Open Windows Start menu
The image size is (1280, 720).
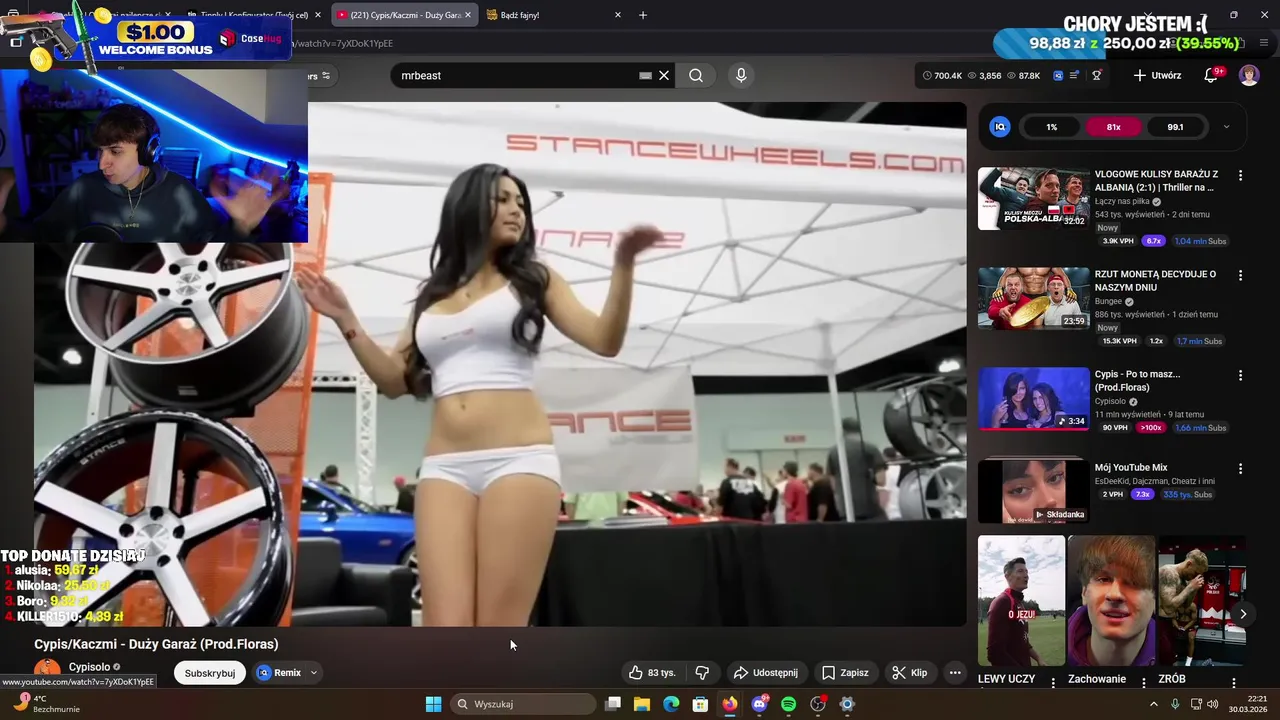[x=433, y=704]
